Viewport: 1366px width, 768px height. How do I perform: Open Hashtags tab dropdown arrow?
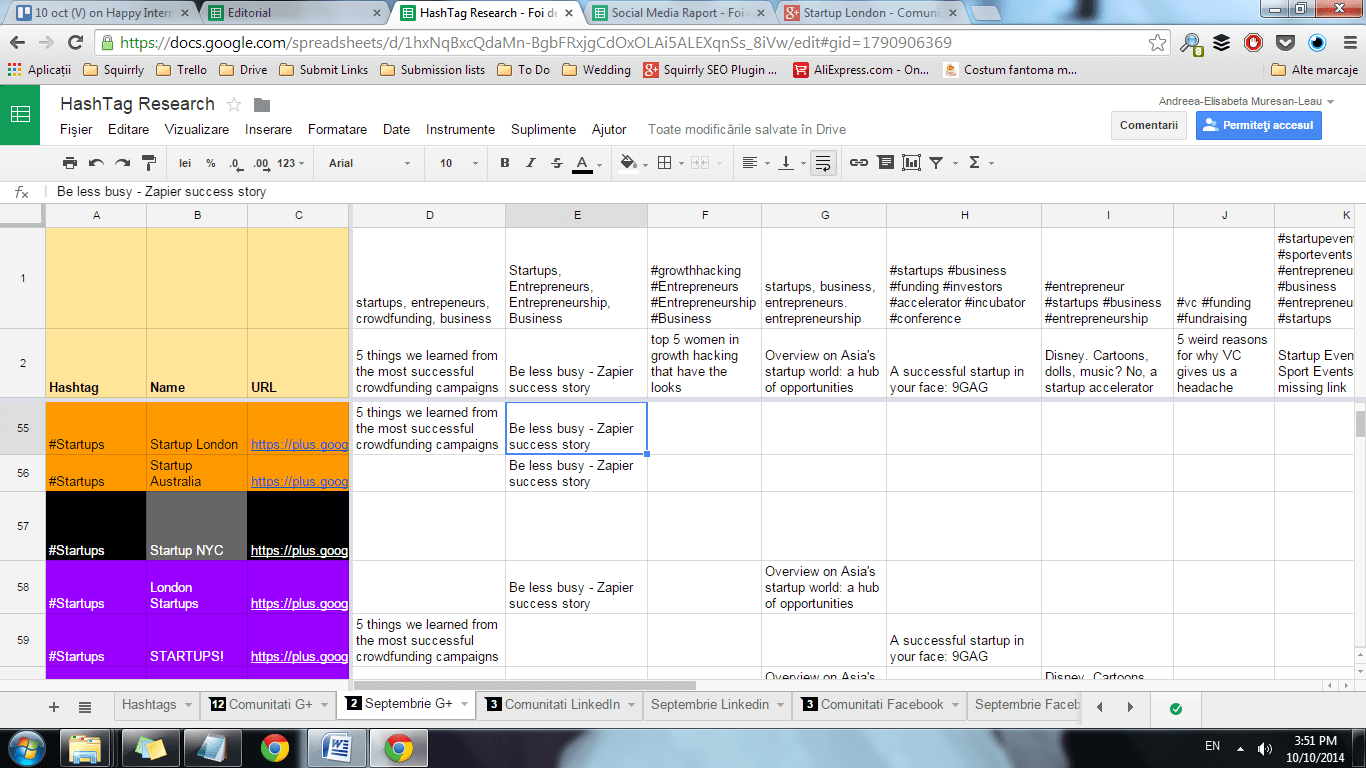tap(187, 705)
